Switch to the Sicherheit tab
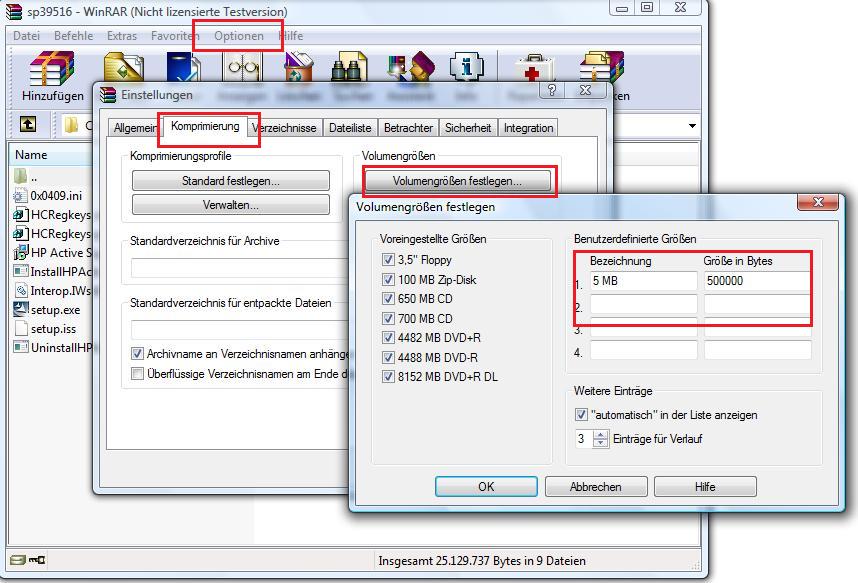Image resolution: width=858 pixels, height=583 pixels. click(468, 128)
